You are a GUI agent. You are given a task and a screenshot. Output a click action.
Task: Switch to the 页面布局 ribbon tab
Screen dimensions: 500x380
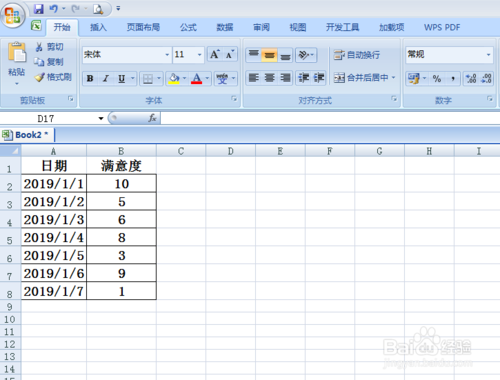pyautogui.click(x=143, y=27)
